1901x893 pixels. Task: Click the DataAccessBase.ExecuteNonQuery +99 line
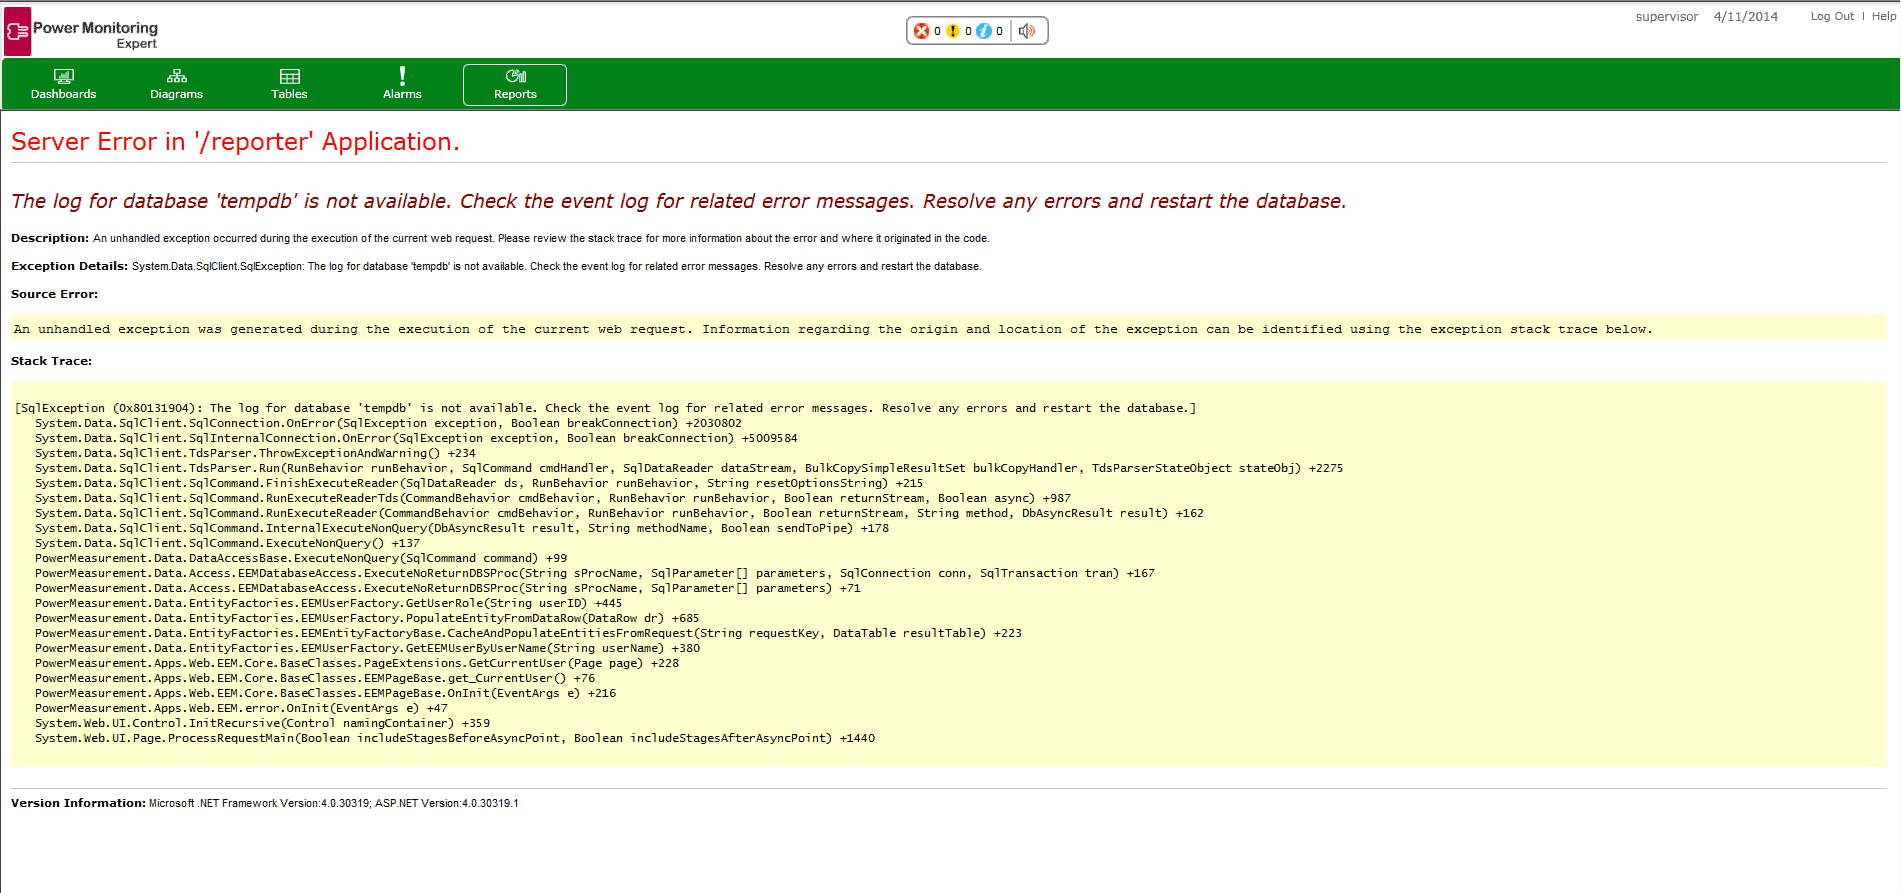[301, 558]
